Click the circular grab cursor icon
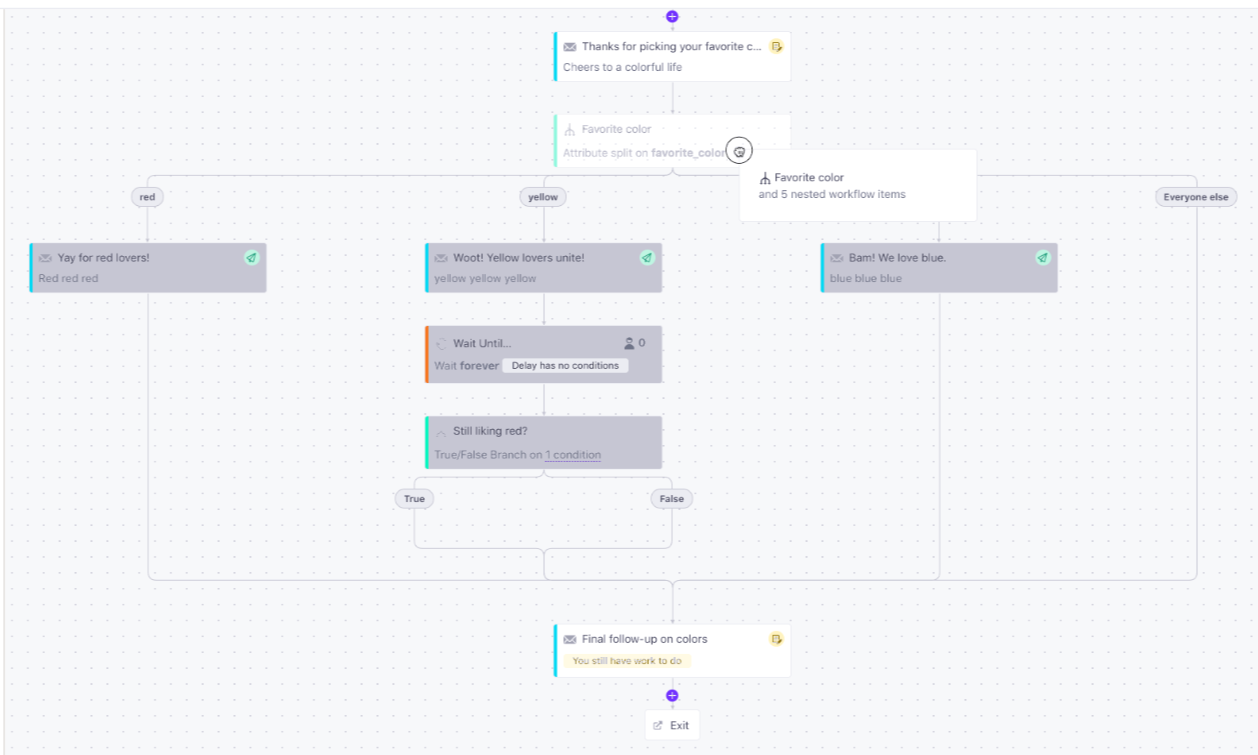This screenshot has height=755, width=1258. (739, 151)
